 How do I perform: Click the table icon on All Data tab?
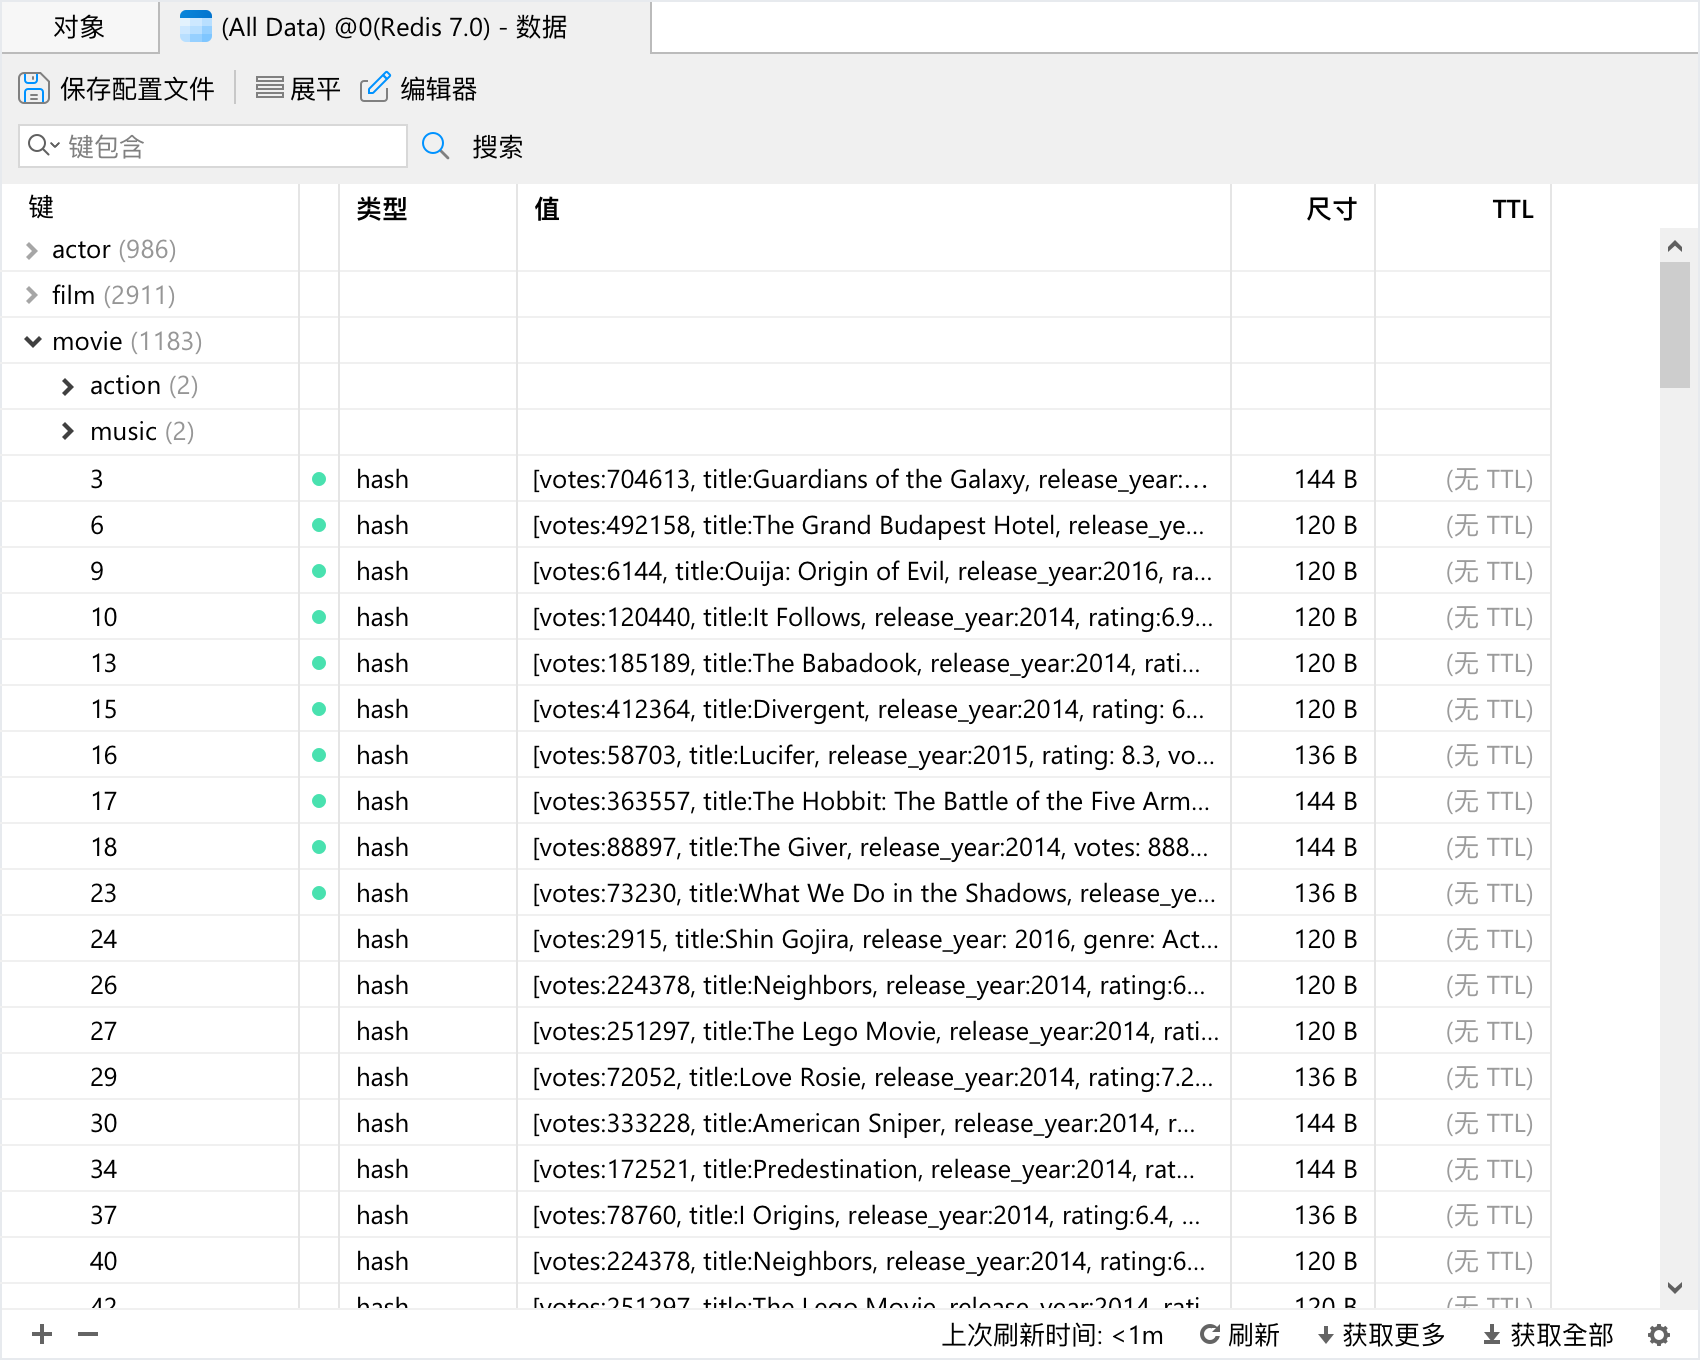click(x=195, y=27)
